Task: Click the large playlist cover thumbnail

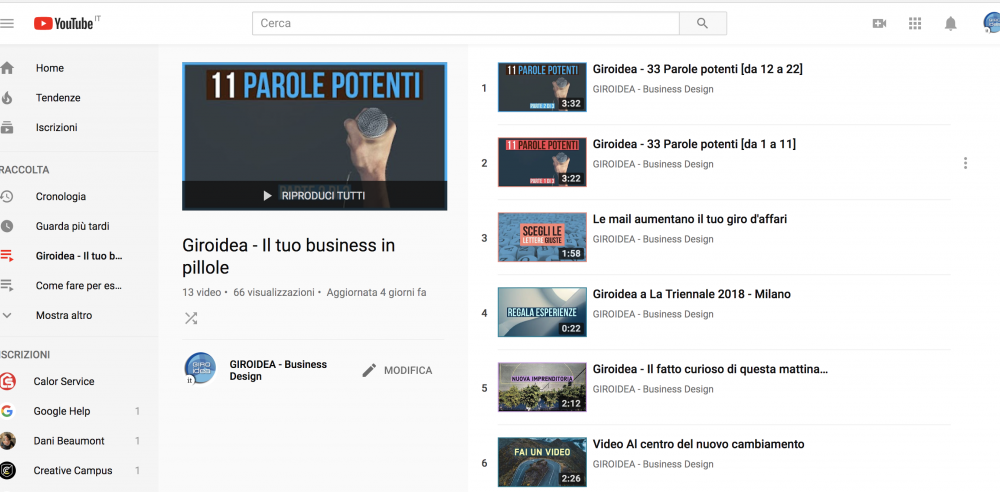Action: tap(314, 136)
